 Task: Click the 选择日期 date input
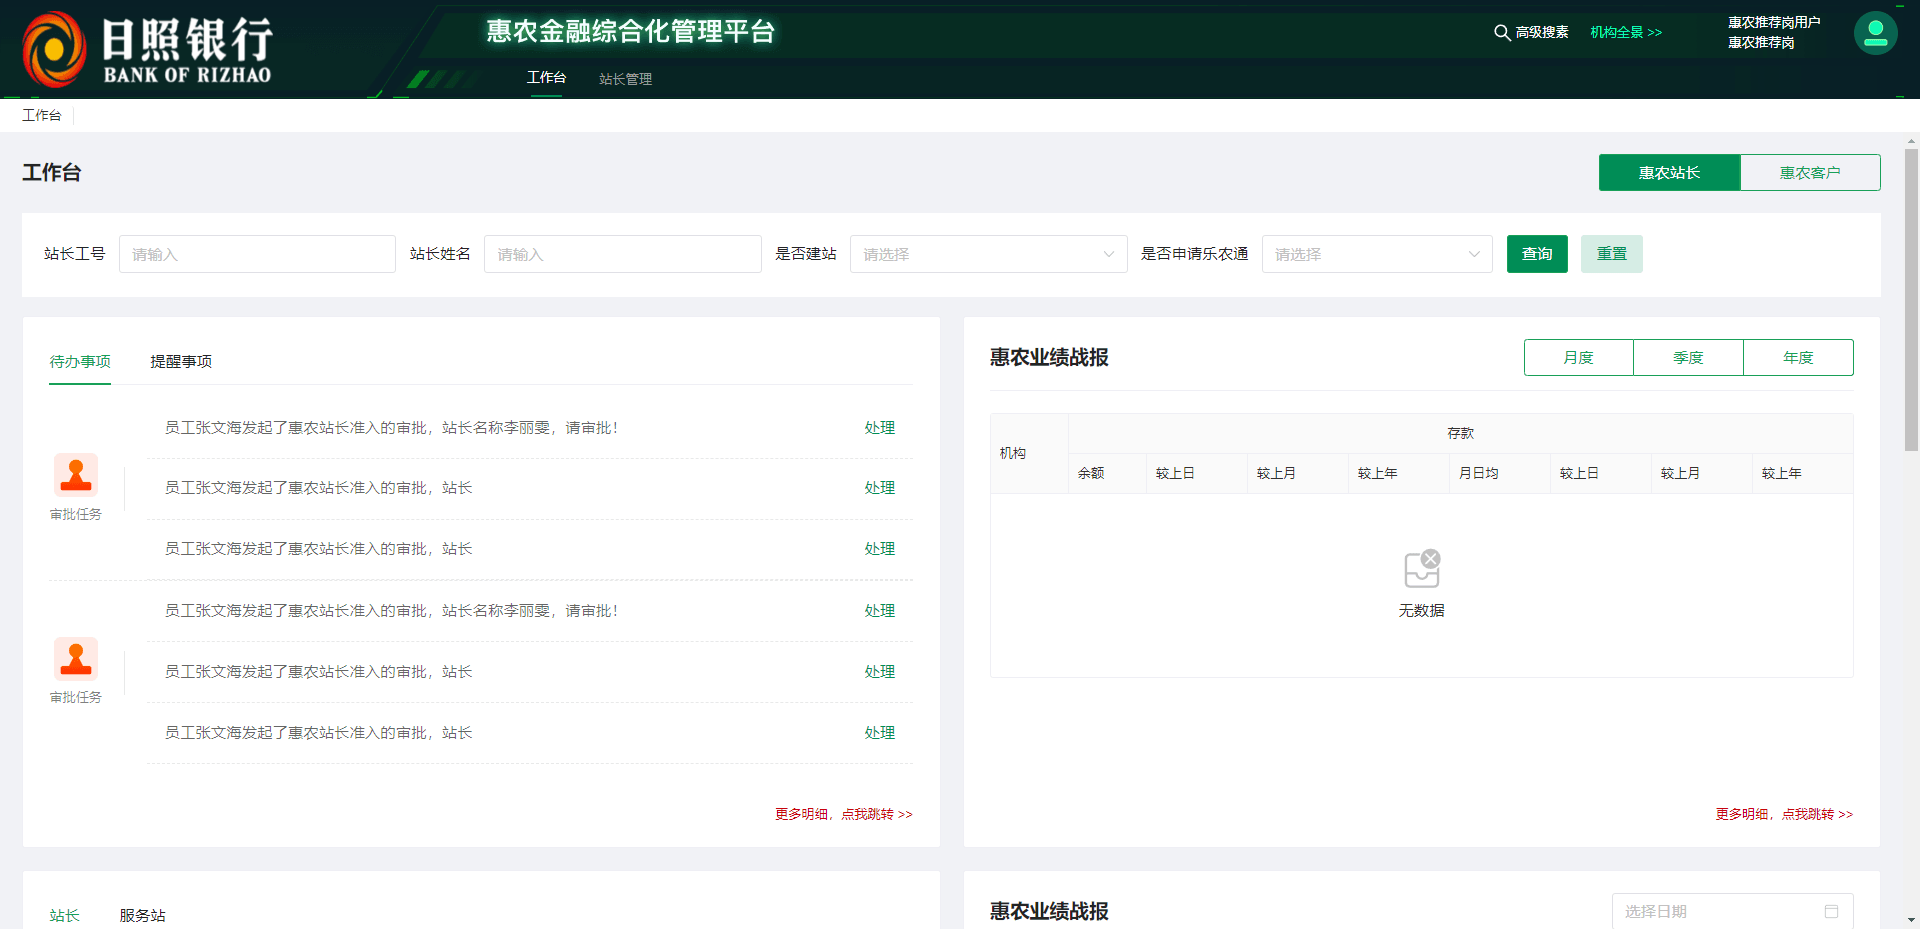[1732, 911]
